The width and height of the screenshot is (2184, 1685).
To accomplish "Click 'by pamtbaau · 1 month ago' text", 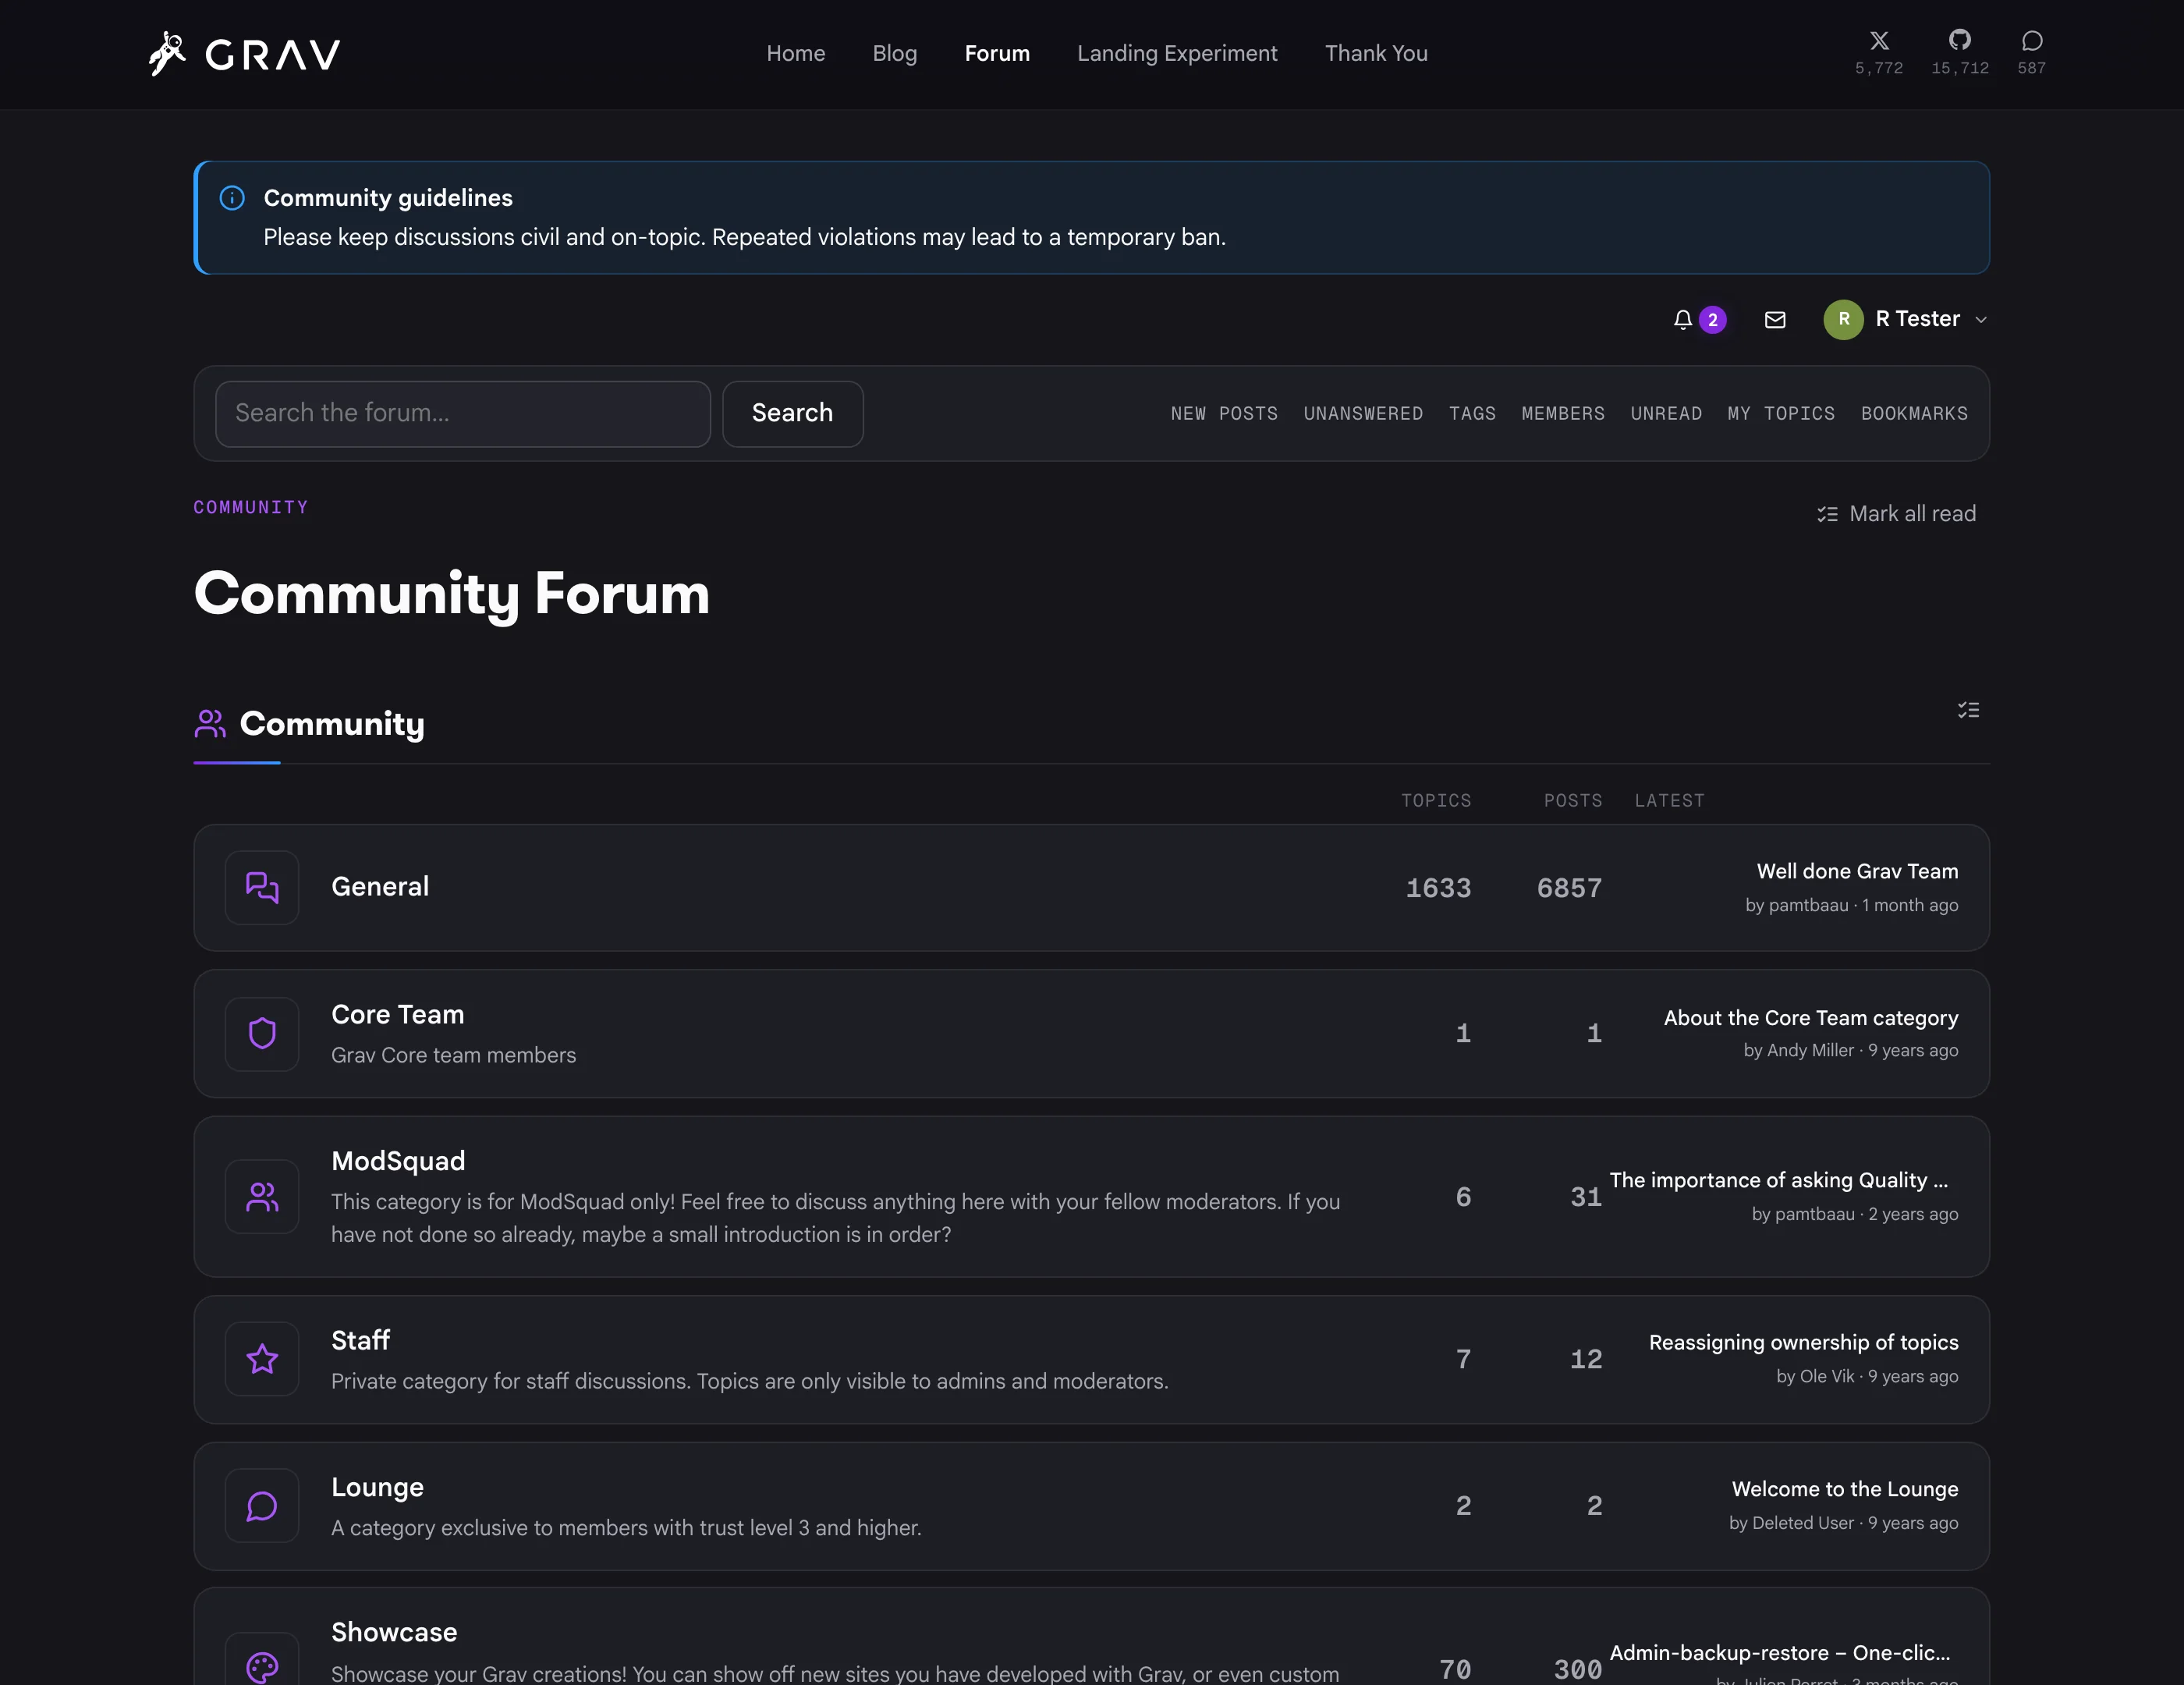I will [x=1851, y=905].
